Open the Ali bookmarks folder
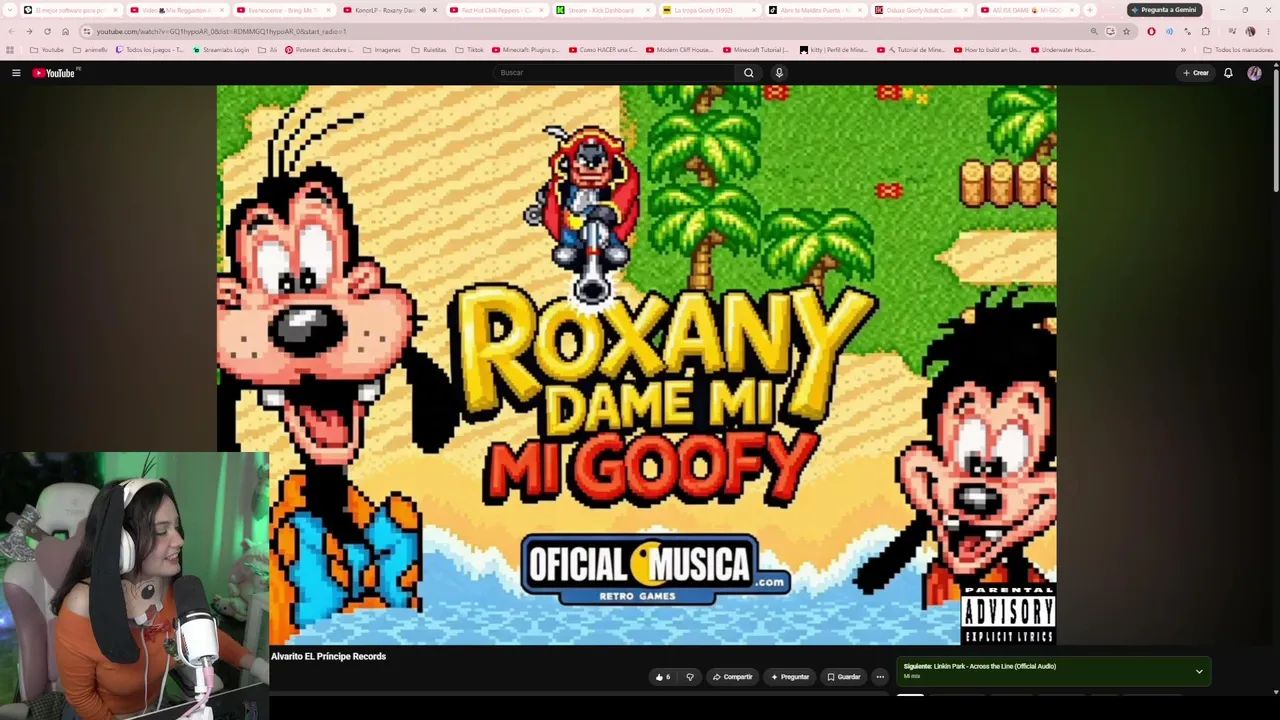 tap(267, 50)
